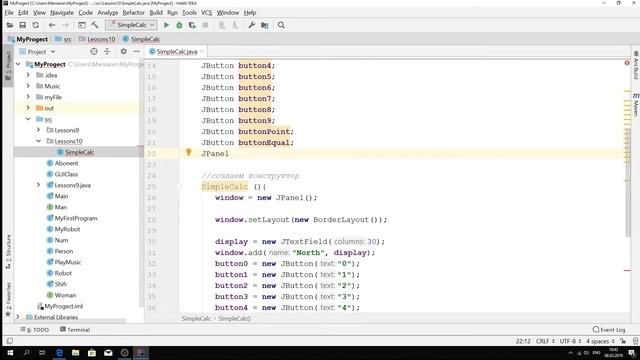Select MyProgect.iml file
640x360 pixels.
tap(60, 306)
